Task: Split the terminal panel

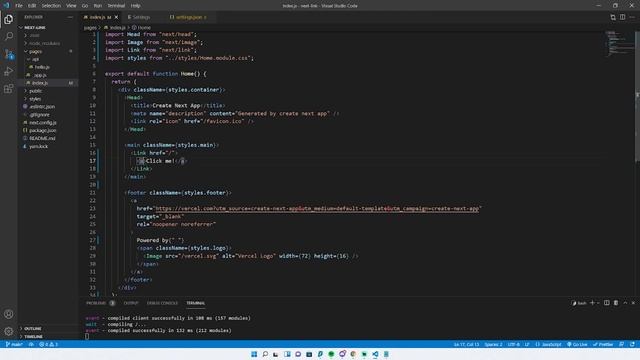Action: (607, 303)
